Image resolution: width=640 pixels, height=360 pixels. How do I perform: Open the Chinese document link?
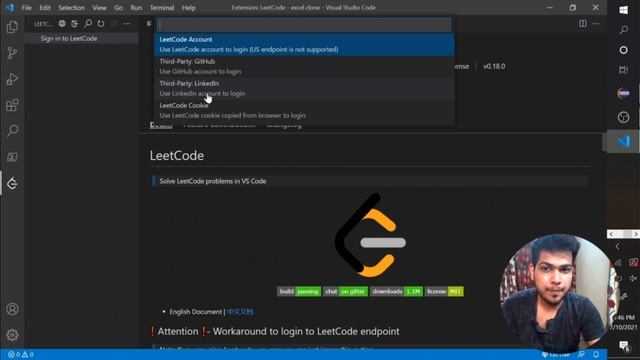(240, 312)
